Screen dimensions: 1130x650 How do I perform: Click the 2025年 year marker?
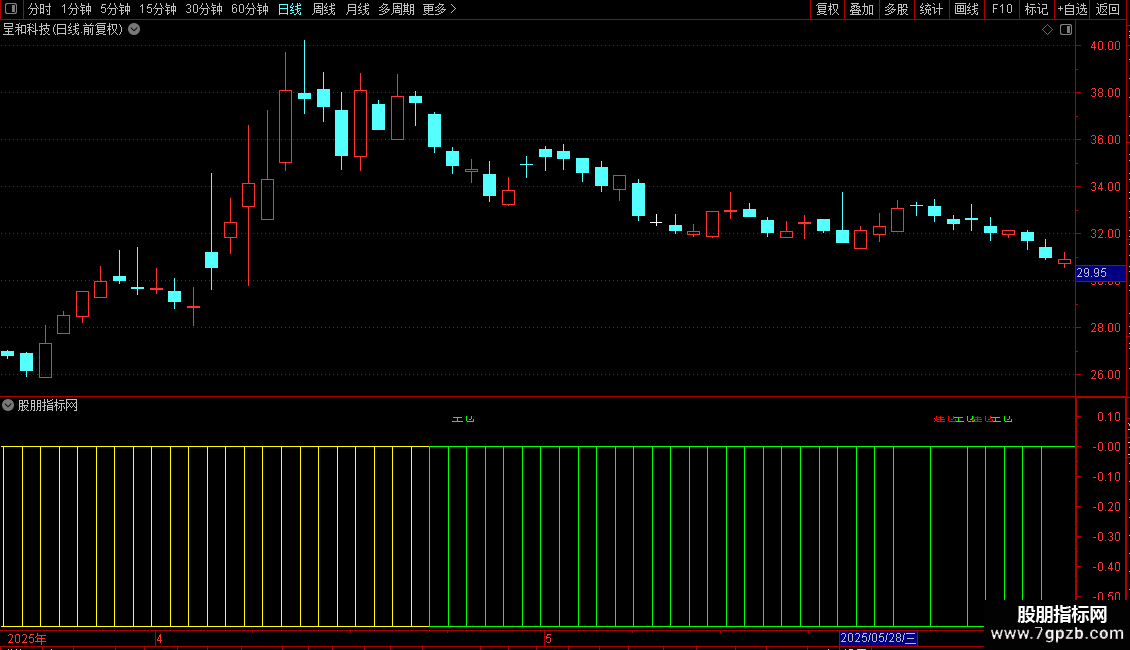(27, 638)
